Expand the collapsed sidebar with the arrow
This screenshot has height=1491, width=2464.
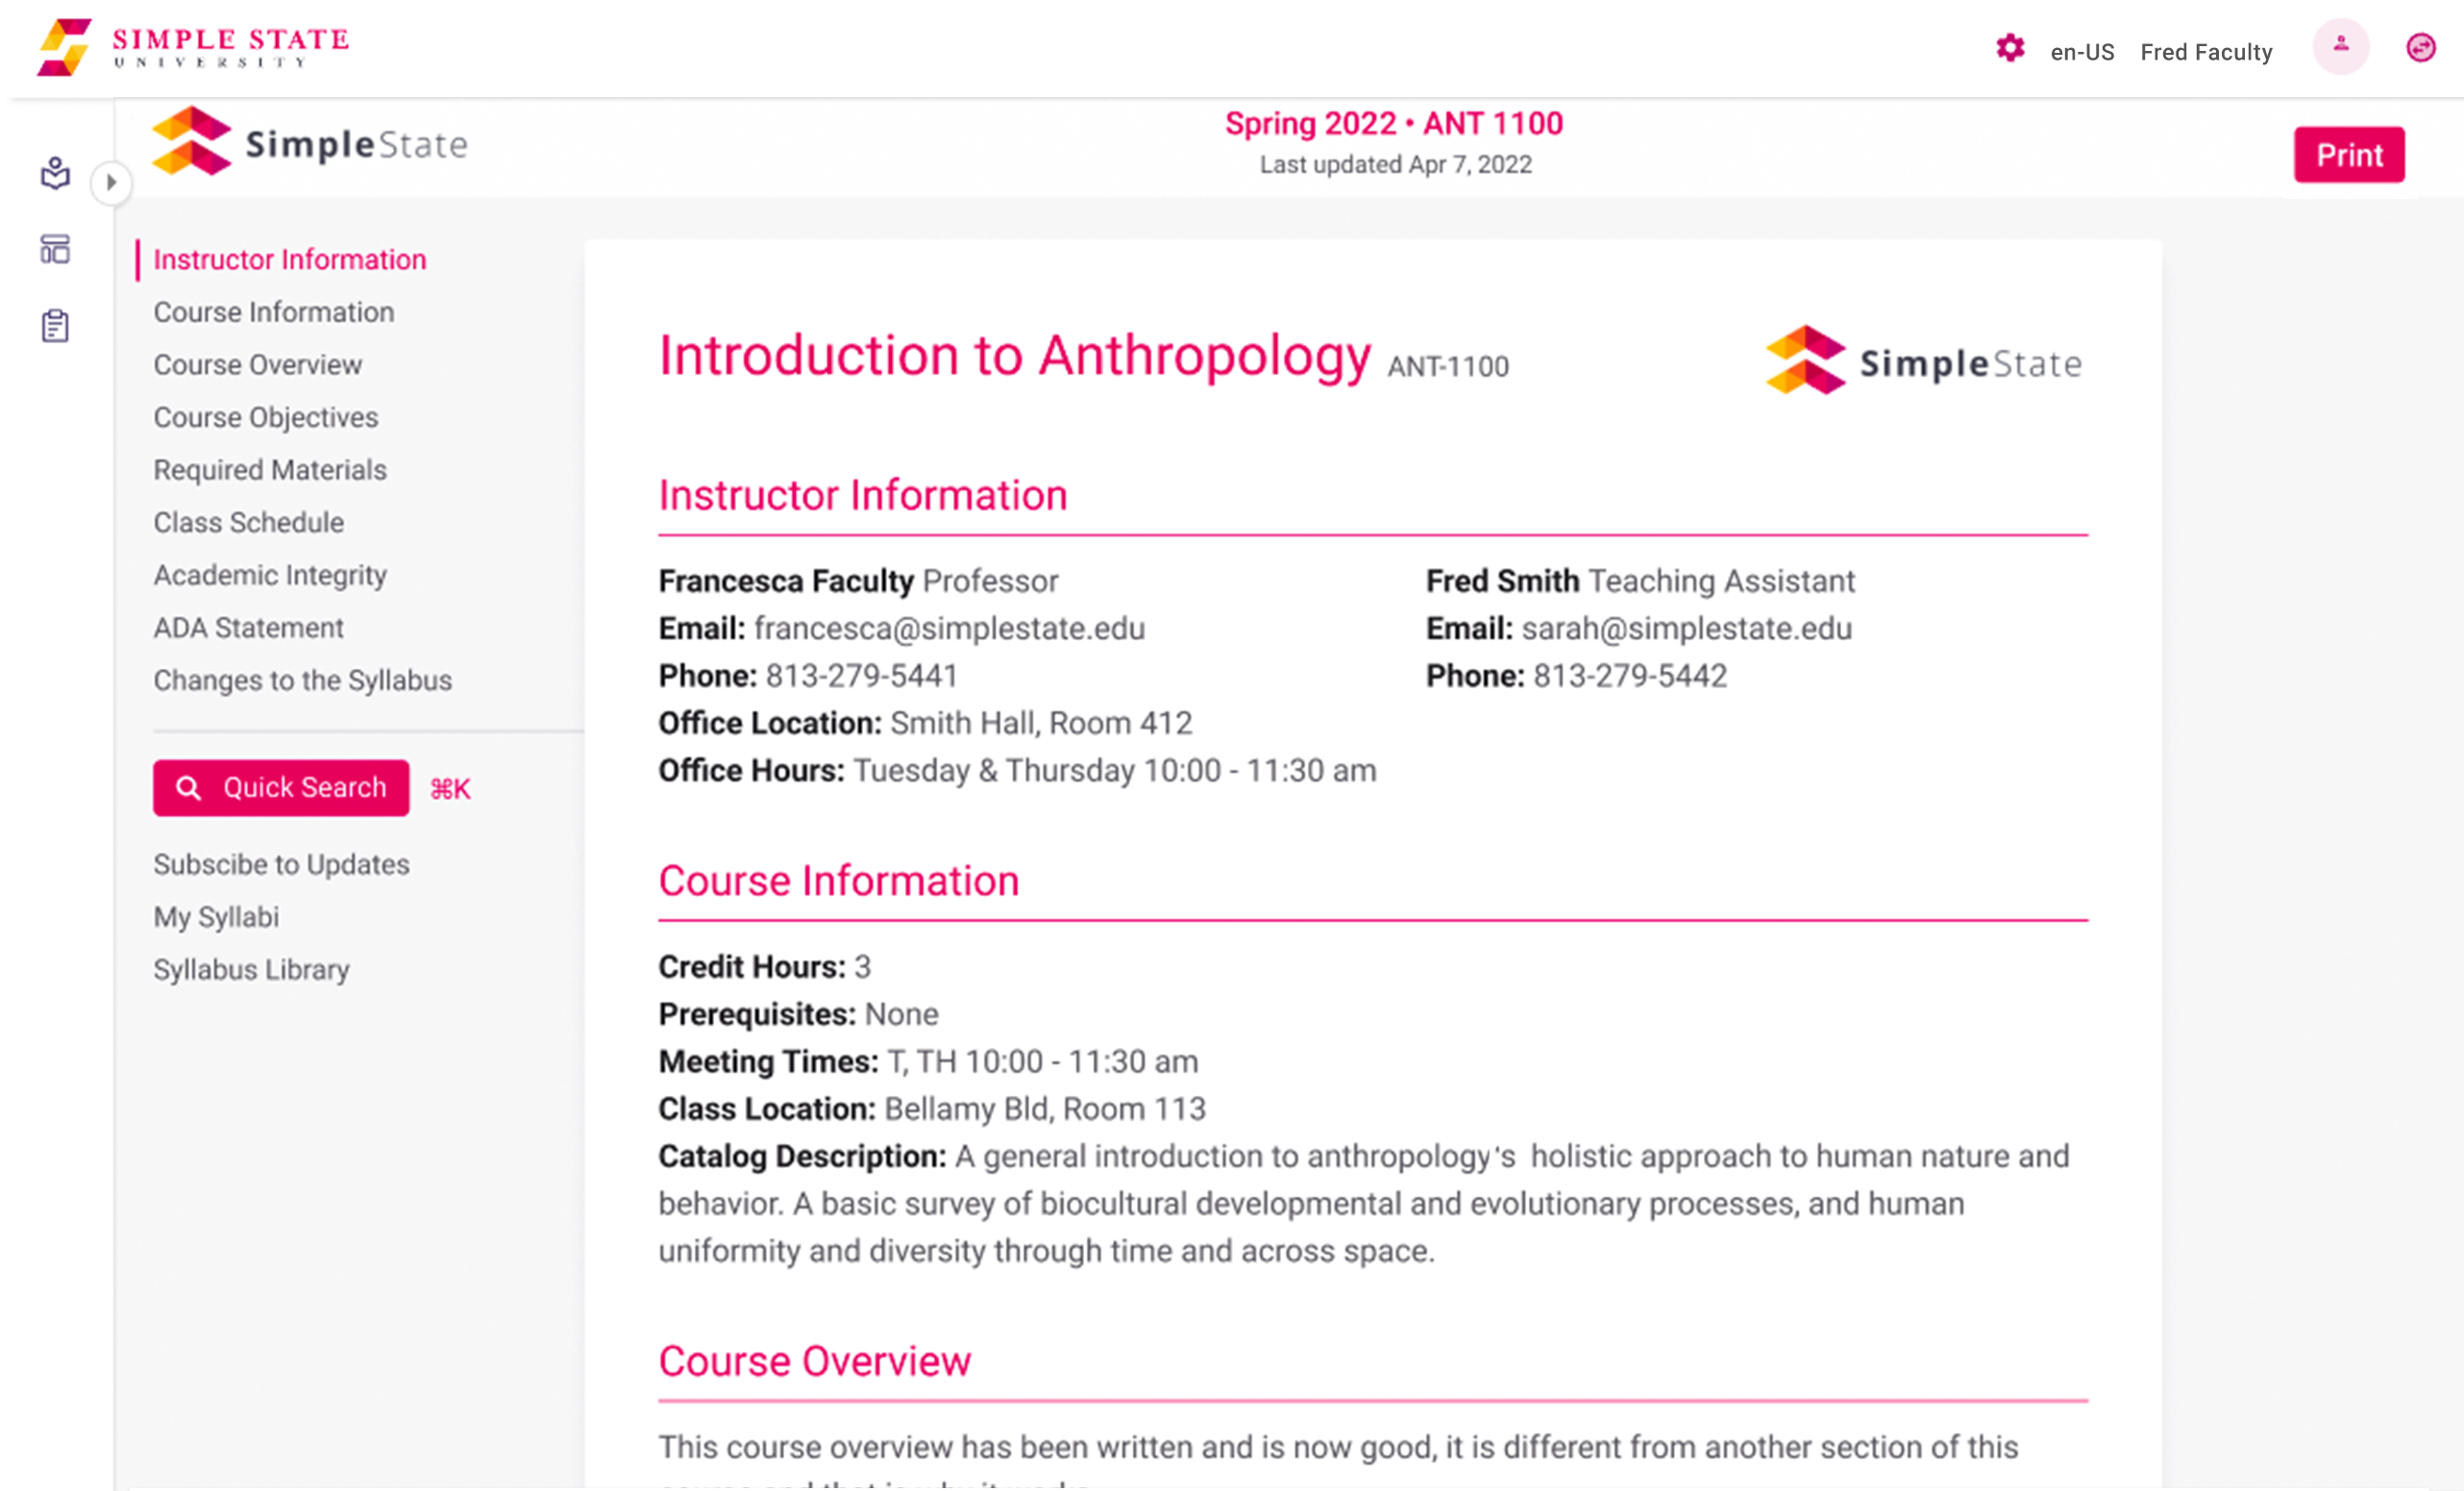(111, 184)
